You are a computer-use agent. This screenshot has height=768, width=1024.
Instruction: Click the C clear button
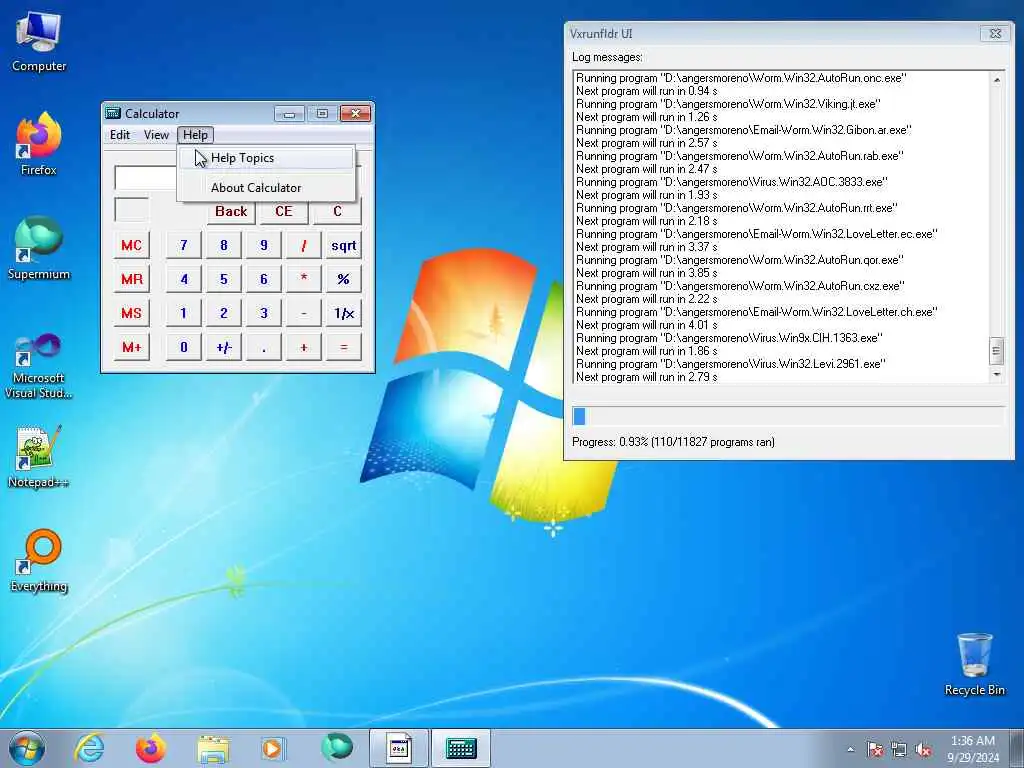click(337, 211)
